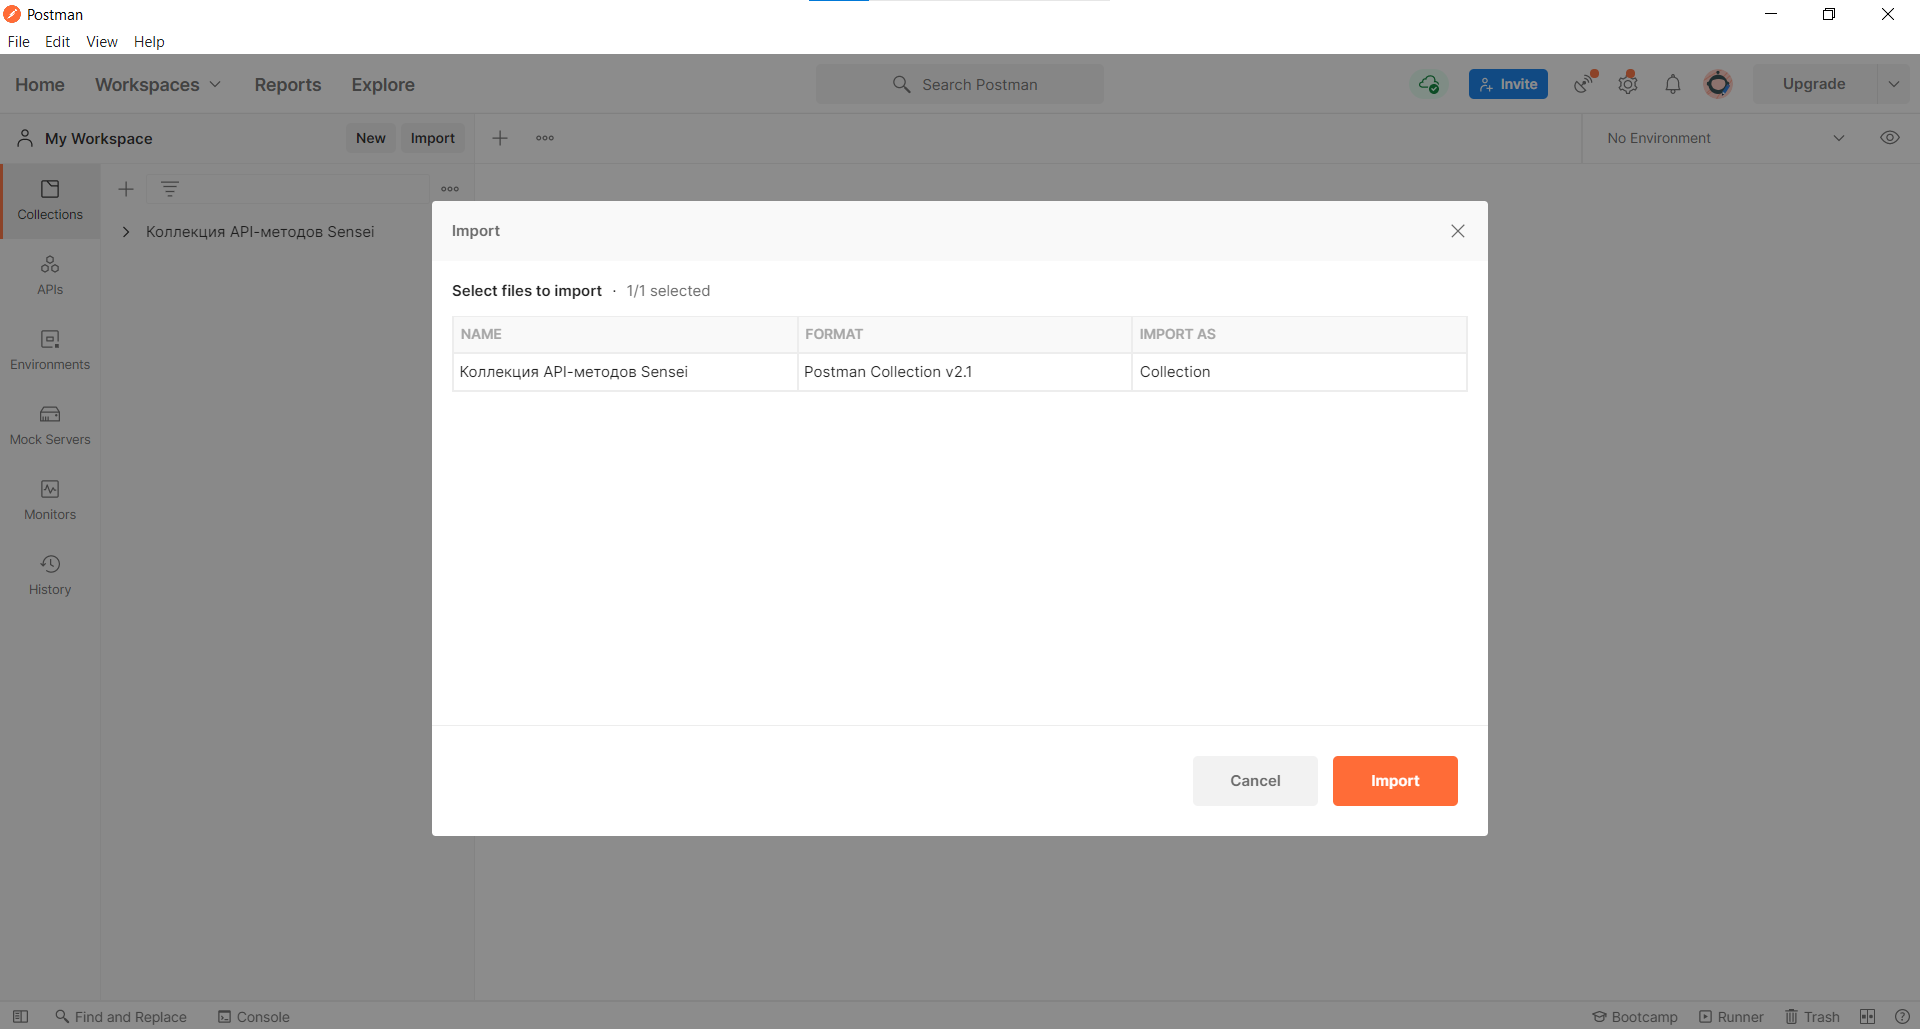Screen dimensions: 1920x1029
Task: Click the environment quick look eye icon
Action: (1890, 138)
